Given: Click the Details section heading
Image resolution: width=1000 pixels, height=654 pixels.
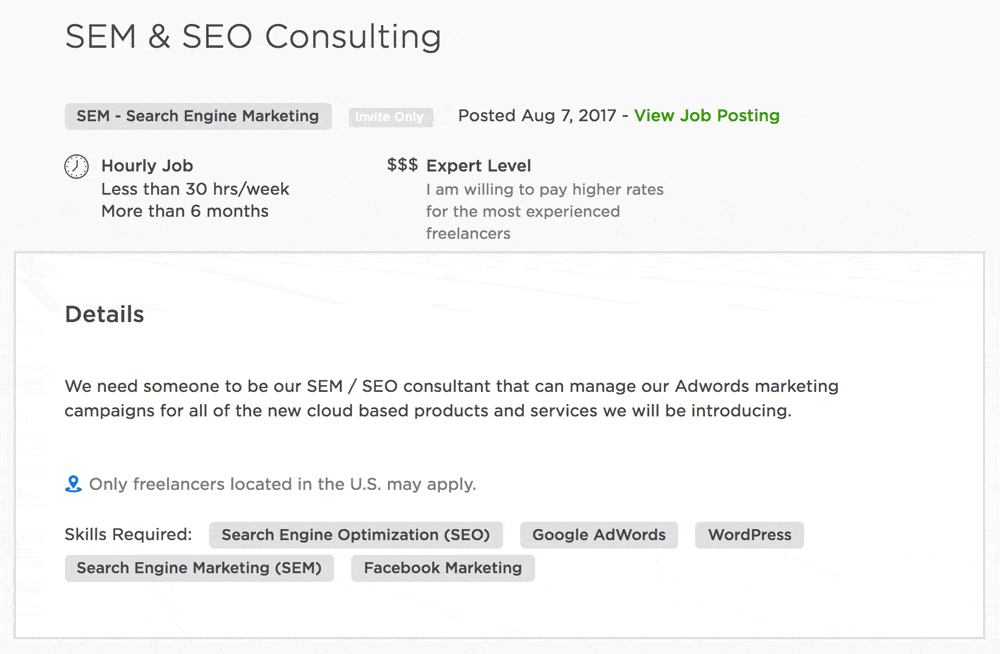Looking at the screenshot, I should click(x=104, y=314).
